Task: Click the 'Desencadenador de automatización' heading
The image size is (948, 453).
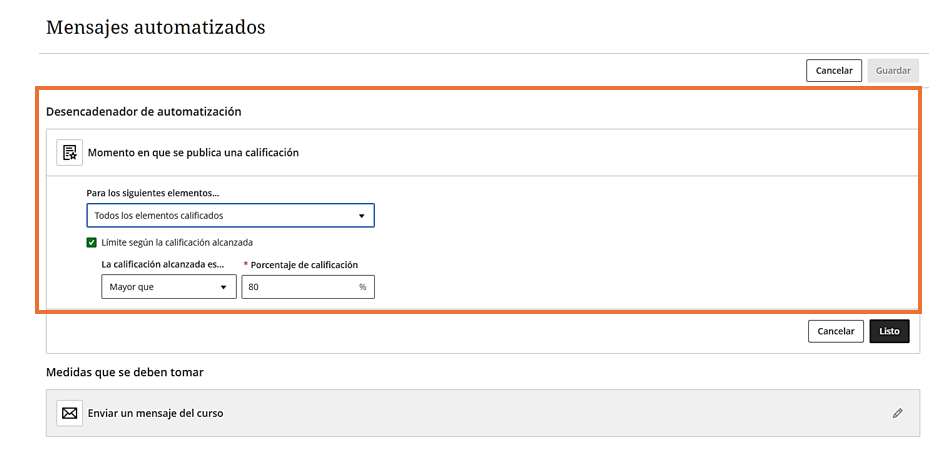Action: coord(143,112)
